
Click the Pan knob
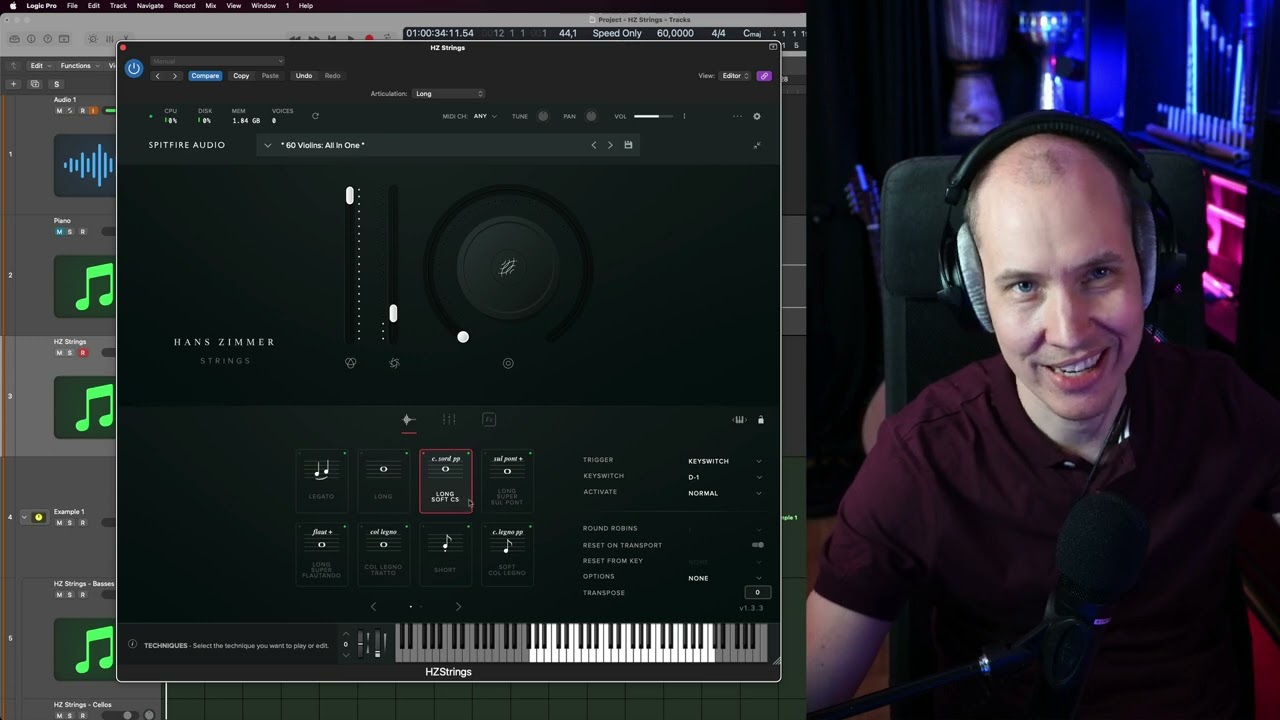point(591,116)
